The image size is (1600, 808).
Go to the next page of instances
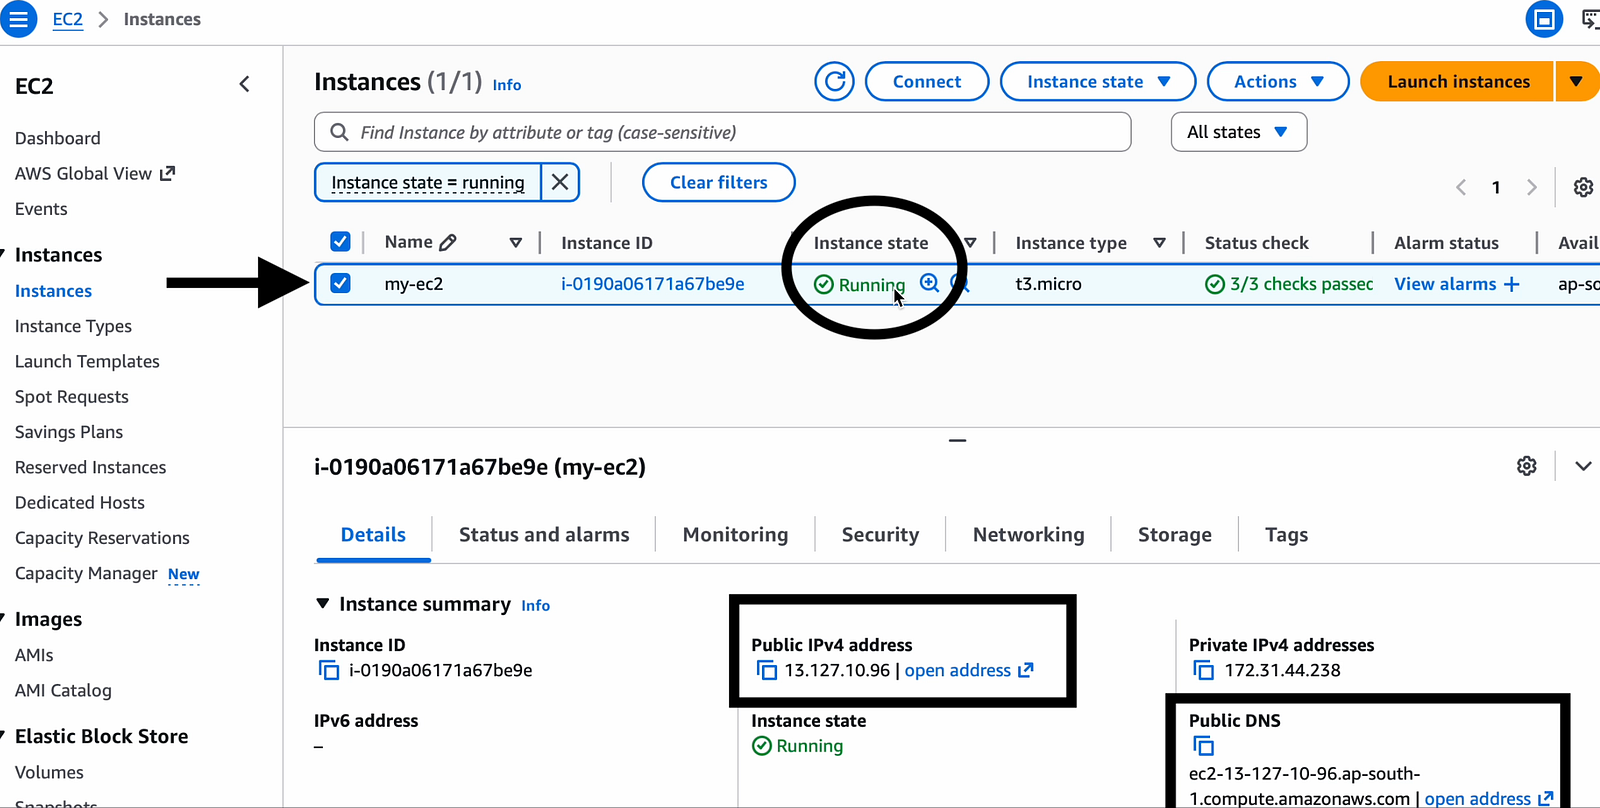point(1531,187)
